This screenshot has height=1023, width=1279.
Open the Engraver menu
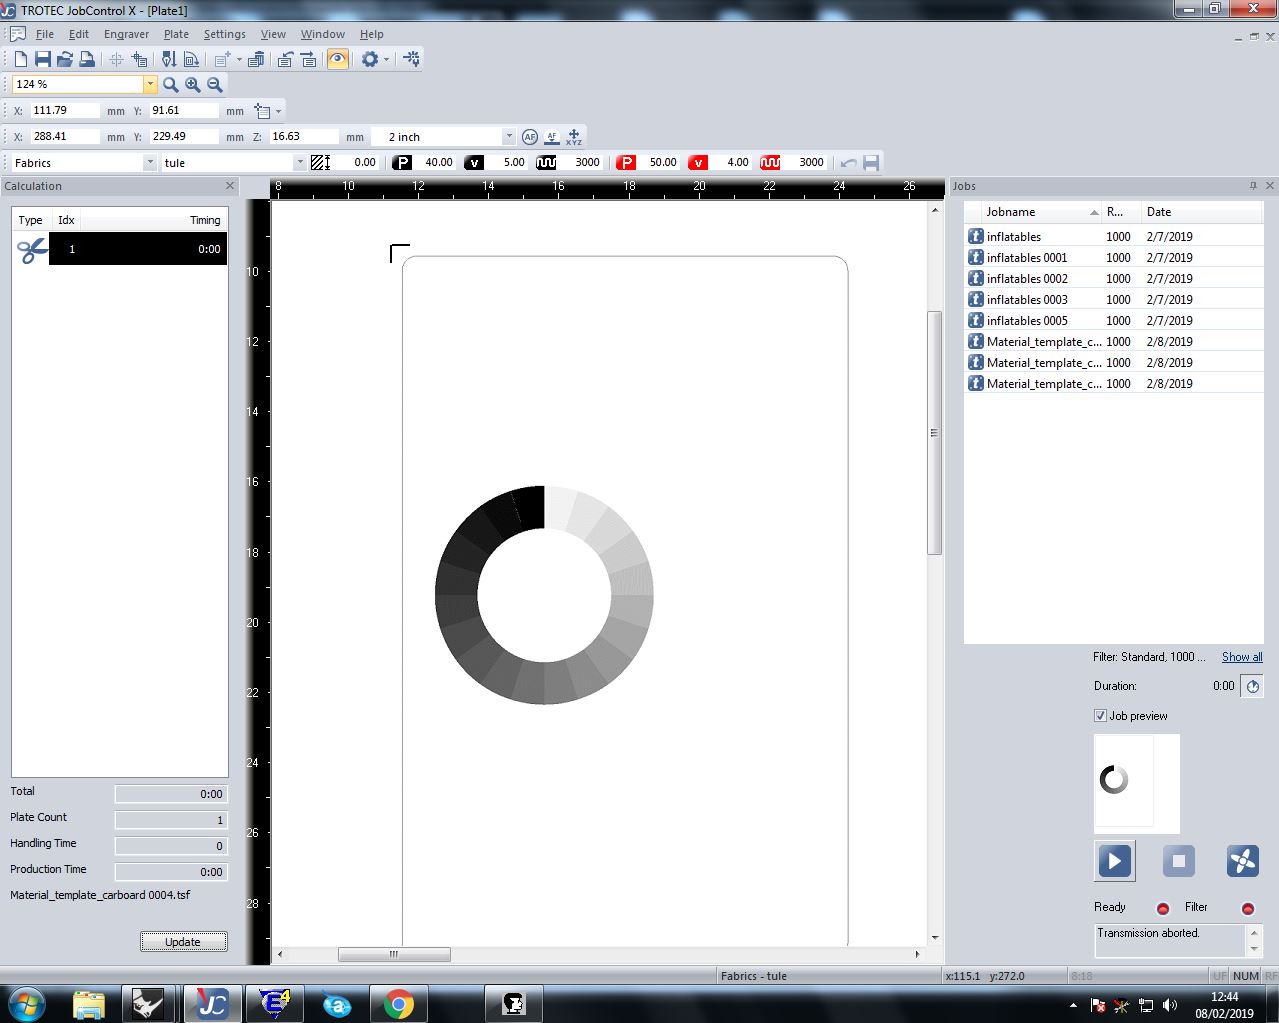pyautogui.click(x=126, y=34)
